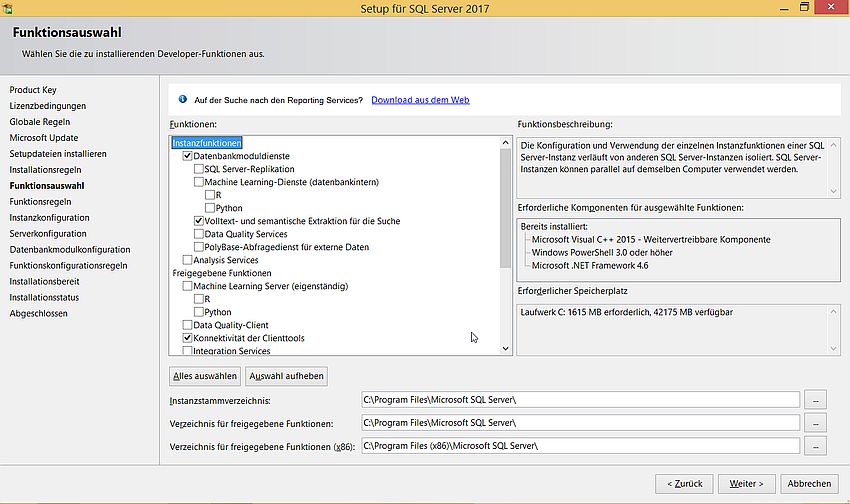The height and width of the screenshot is (504, 850).
Task: Enable R under Machine Learning Server (eigenständig)
Action: pyautogui.click(x=198, y=299)
